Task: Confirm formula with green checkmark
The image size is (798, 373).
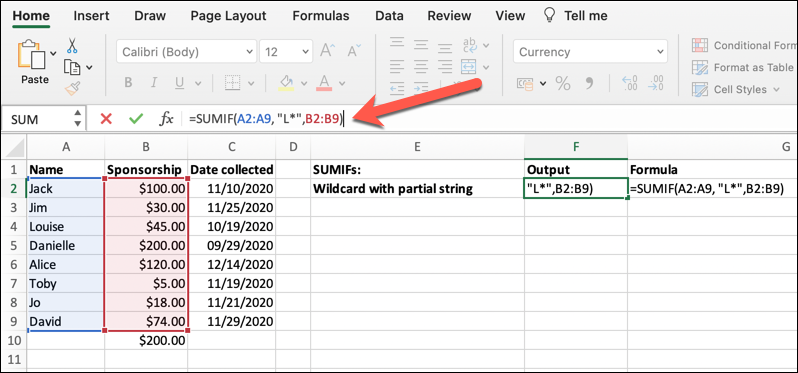Action: point(136,119)
